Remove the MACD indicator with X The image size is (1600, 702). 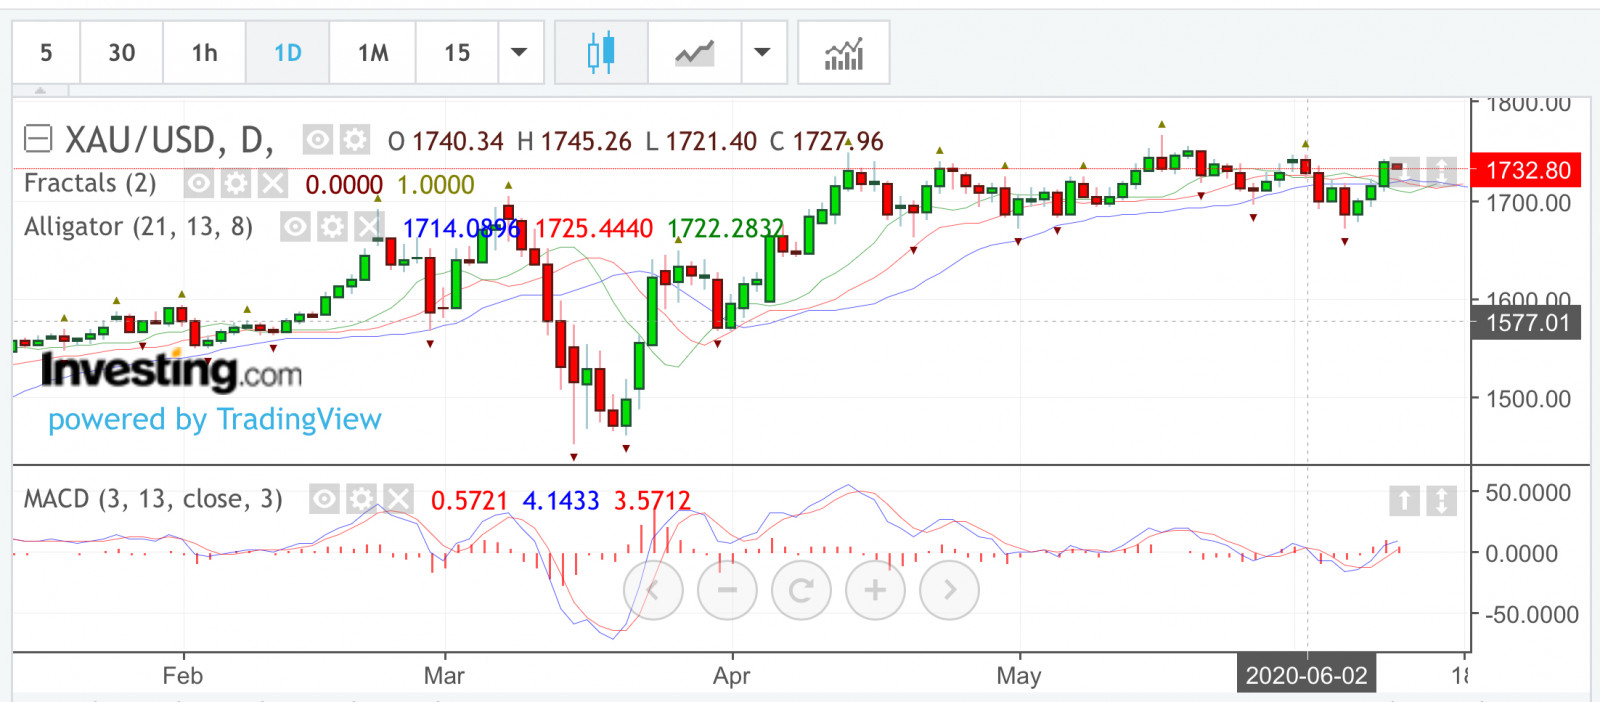pos(398,499)
